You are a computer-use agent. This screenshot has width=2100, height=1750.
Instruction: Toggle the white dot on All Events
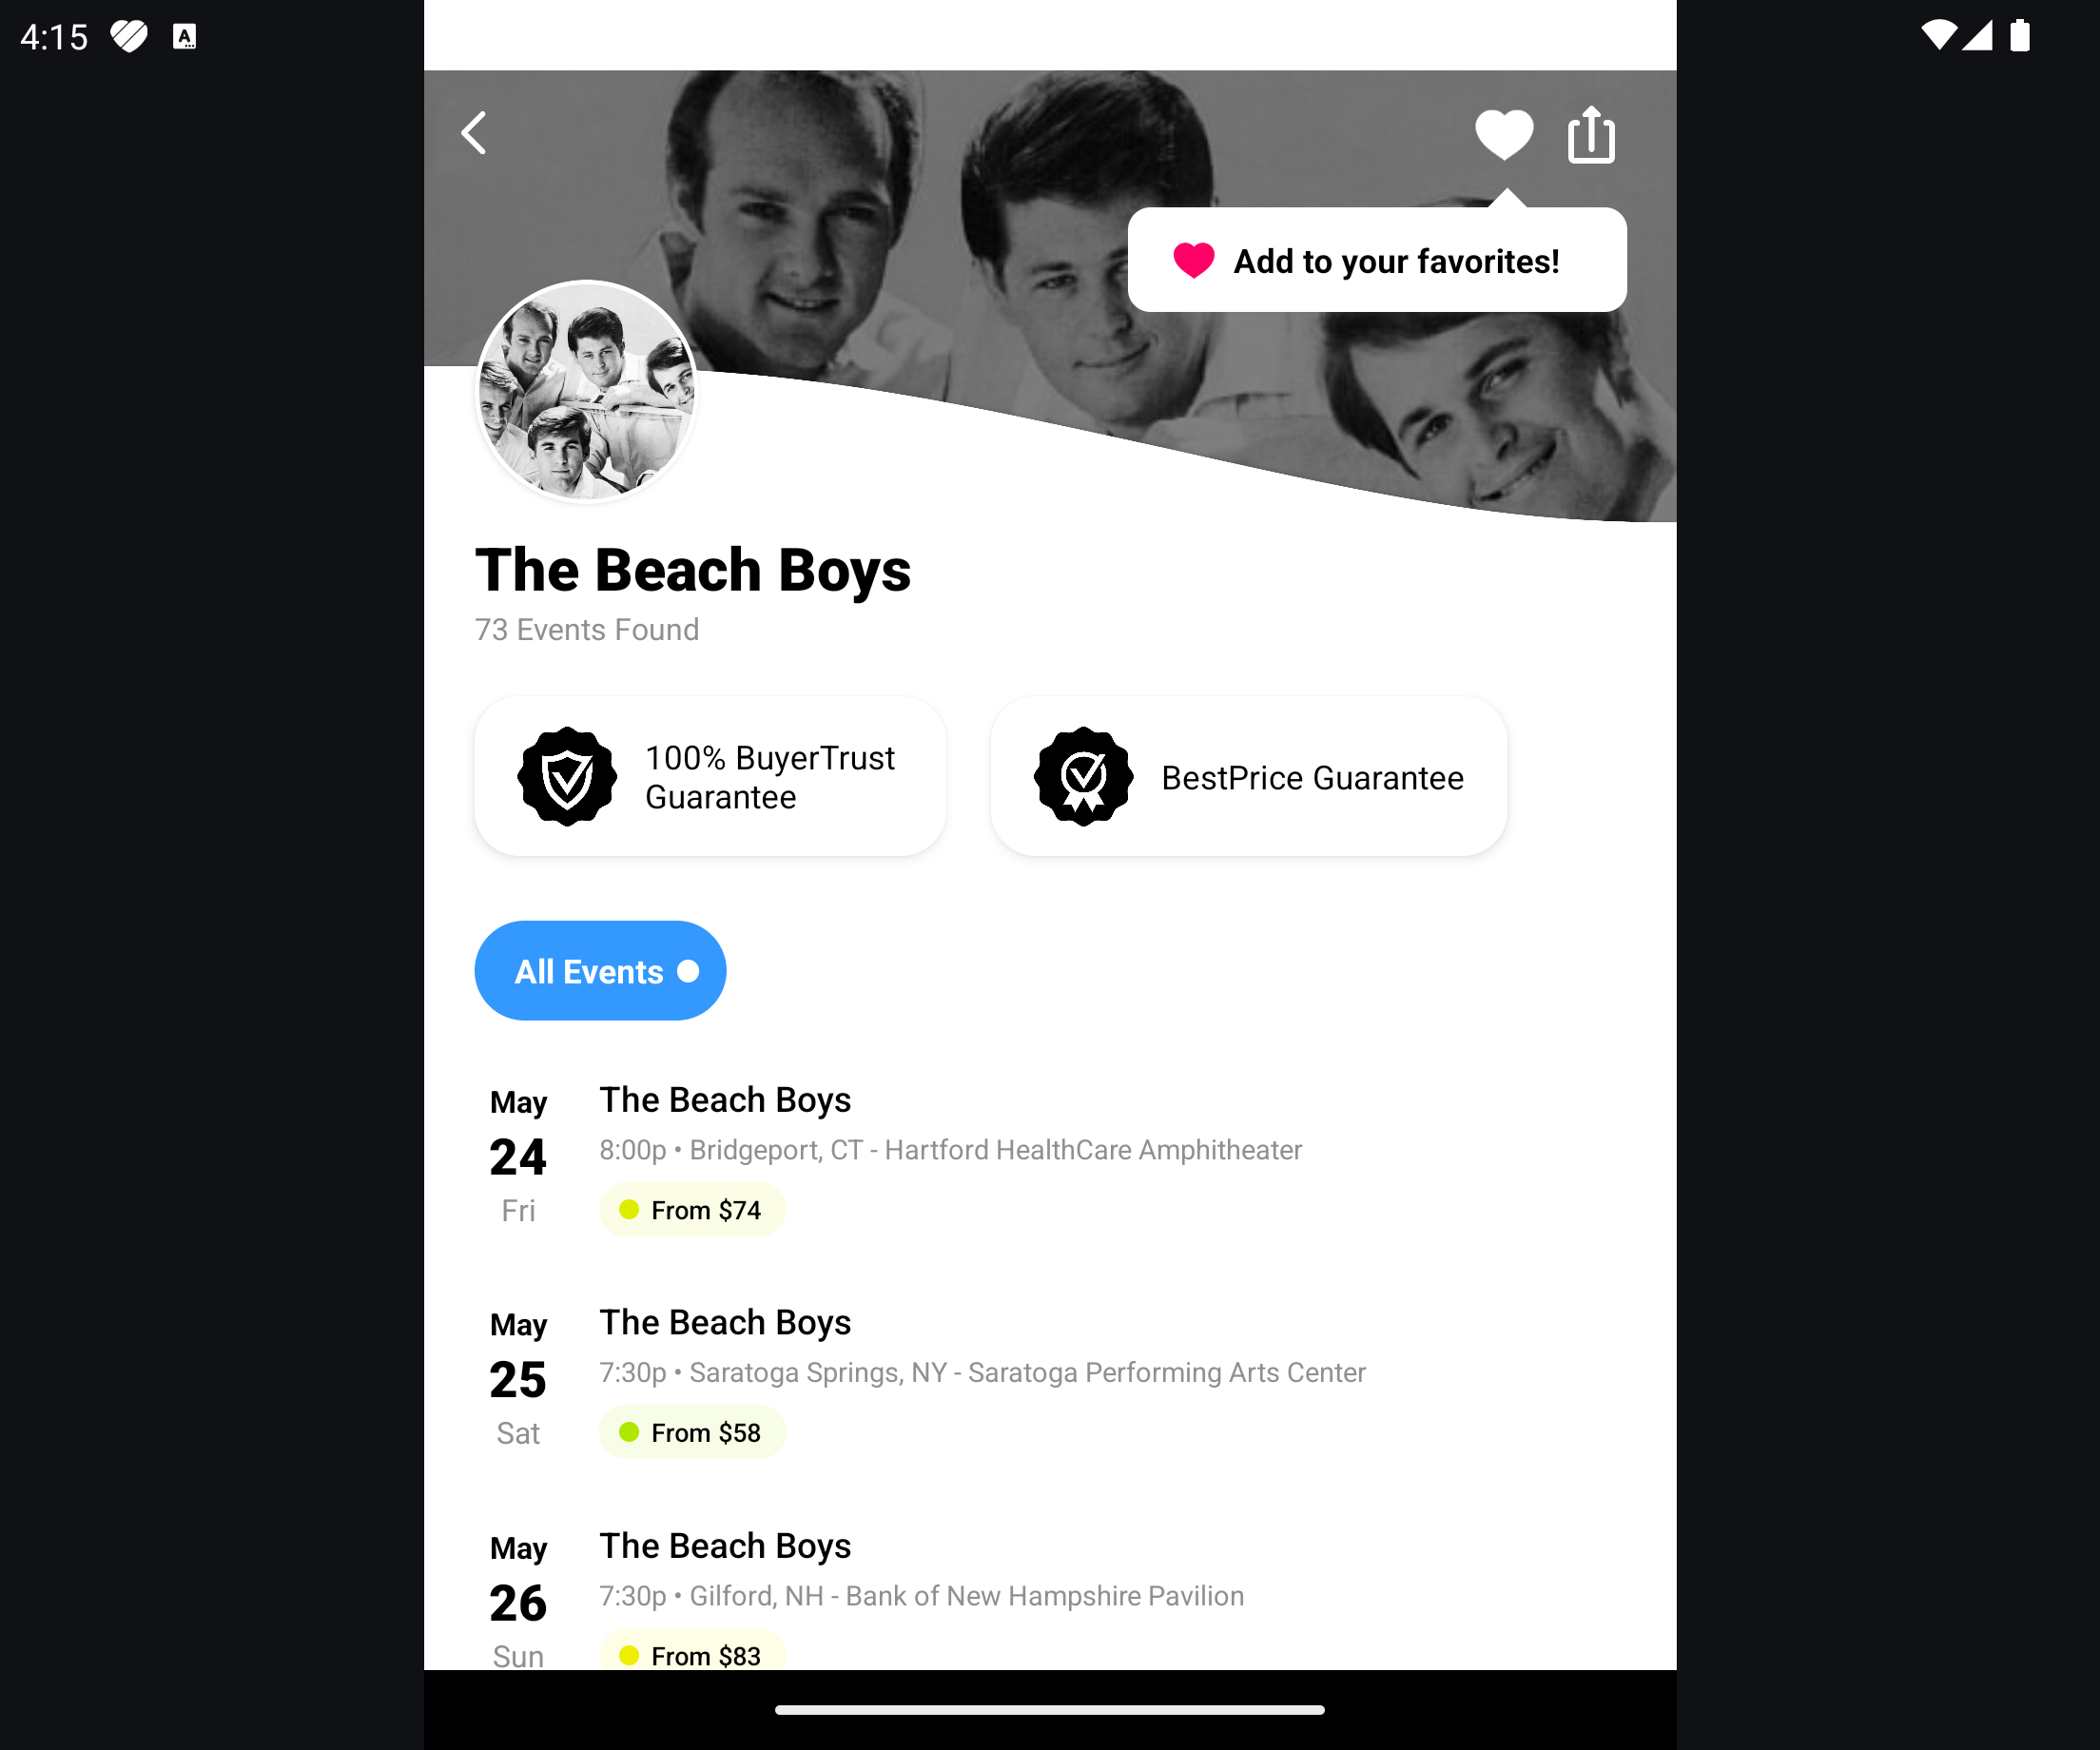coord(688,971)
